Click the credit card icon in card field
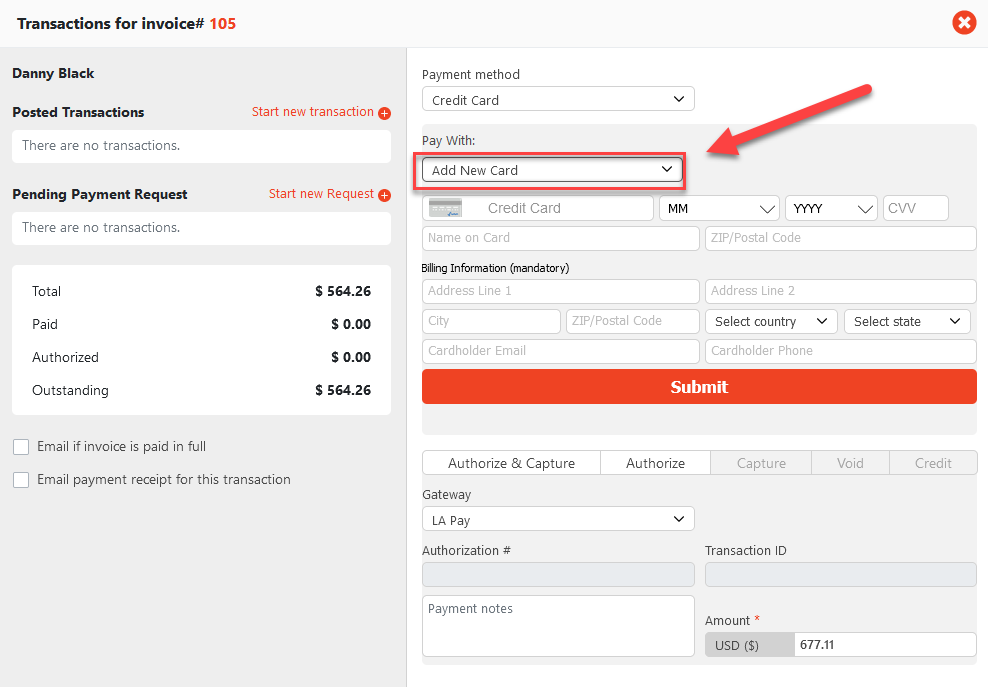 click(445, 208)
